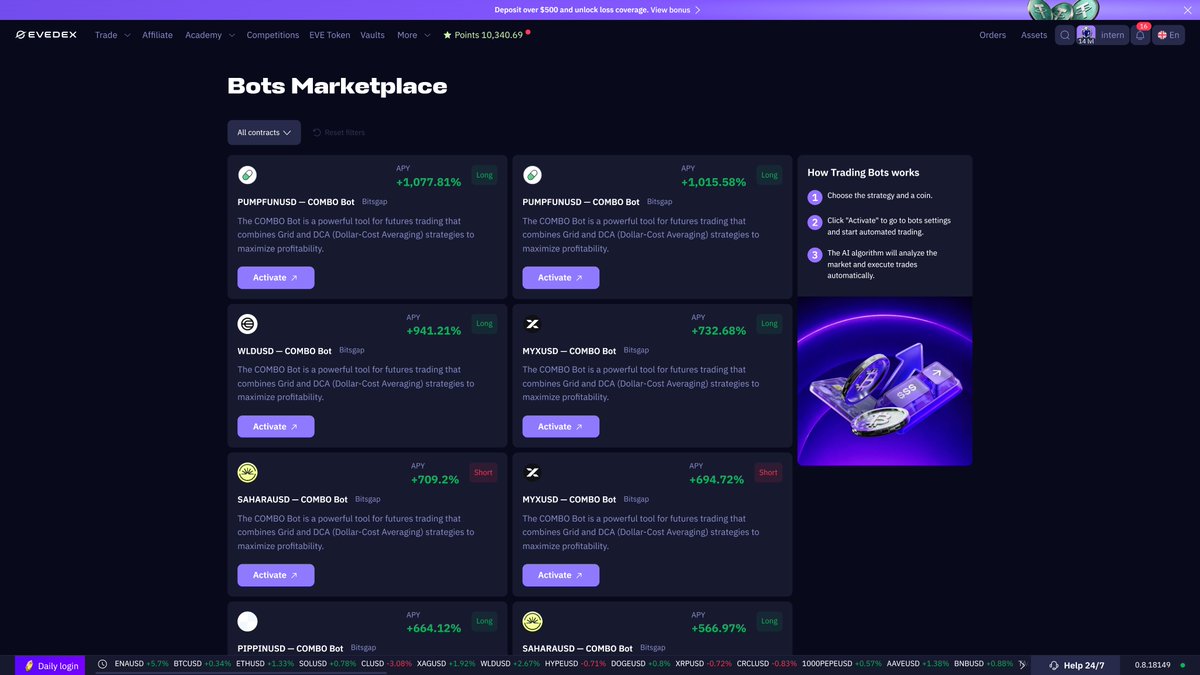
Task: Select DOGEUSD in the ticker bar
Action: (x=640, y=665)
